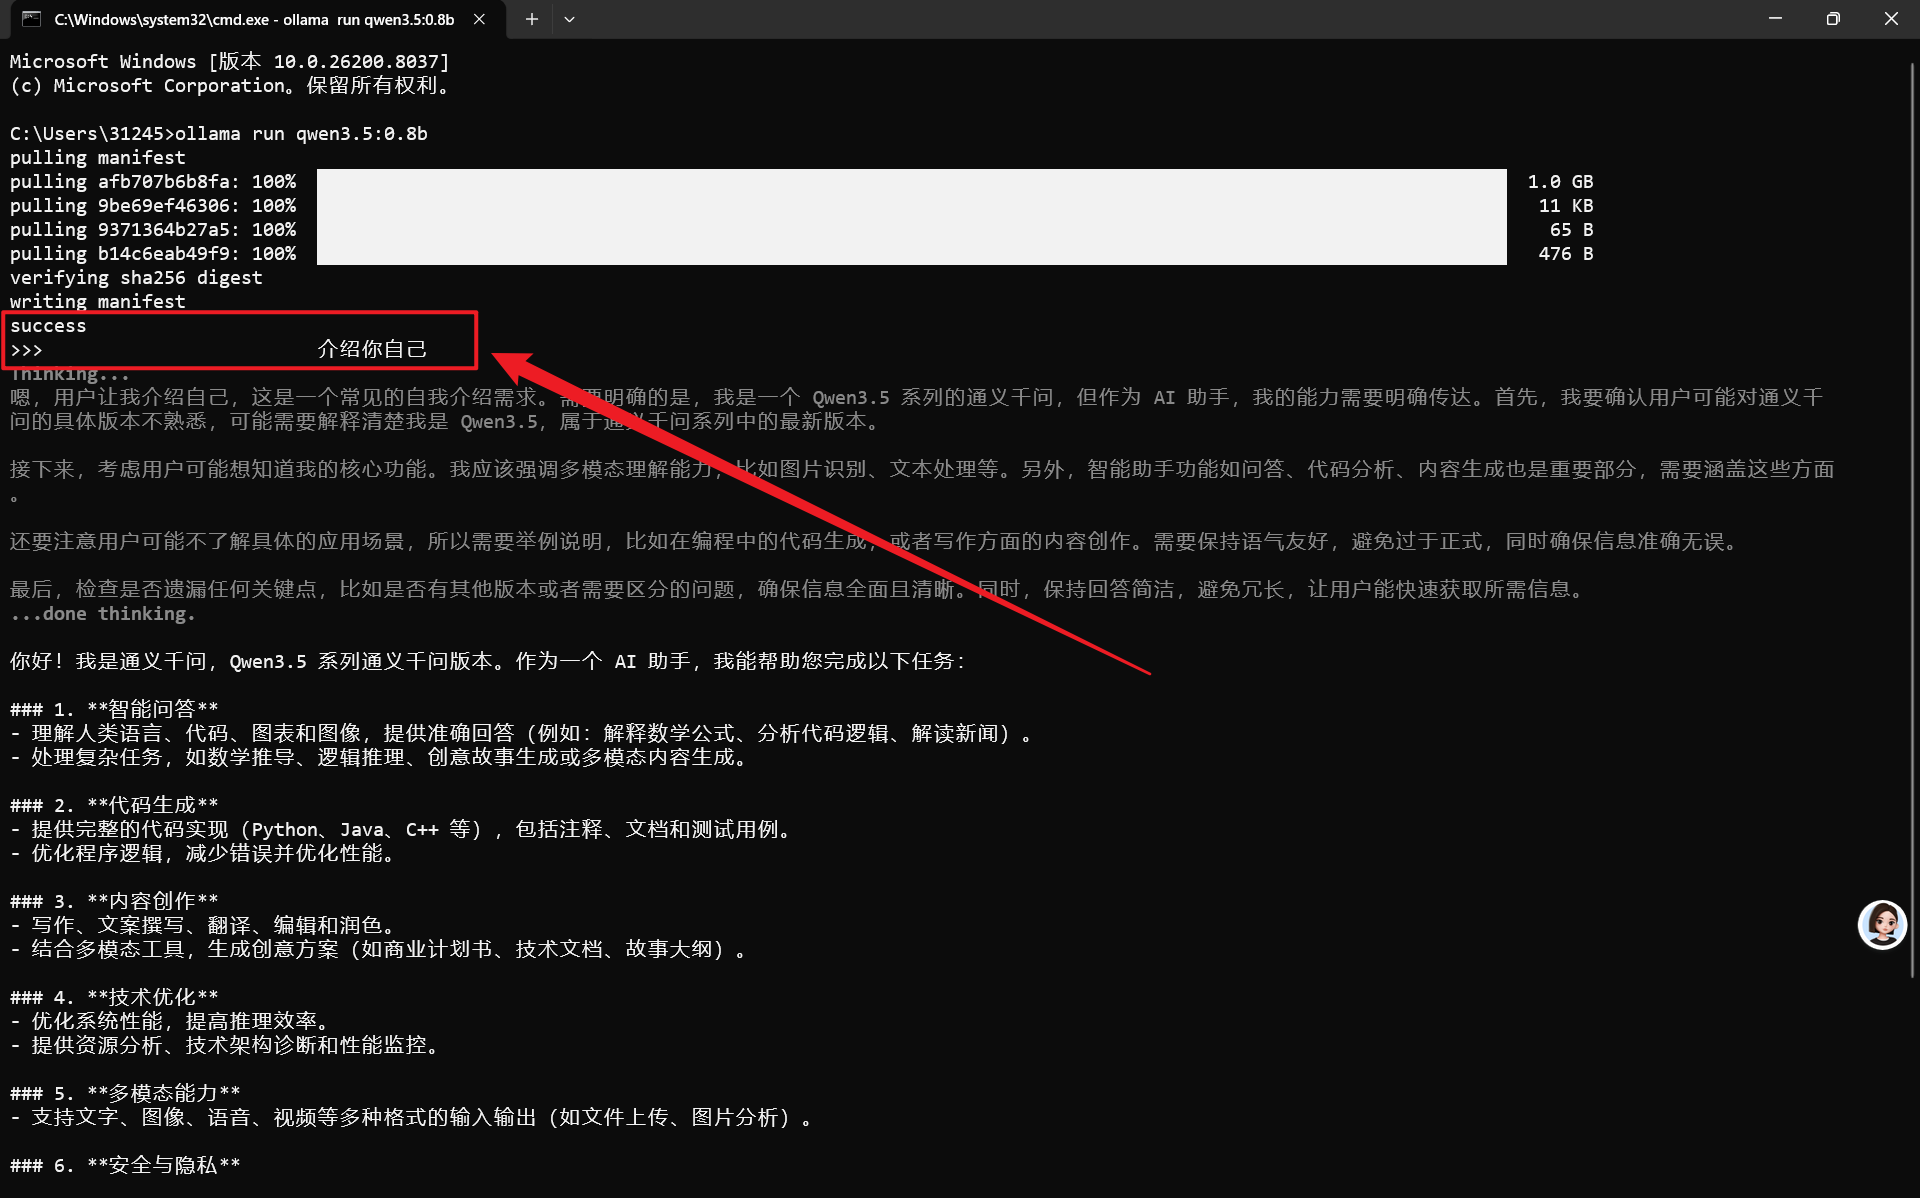Image resolution: width=1920 pixels, height=1198 pixels.
Task: Click the '11 KB' download size
Action: (x=1566, y=206)
